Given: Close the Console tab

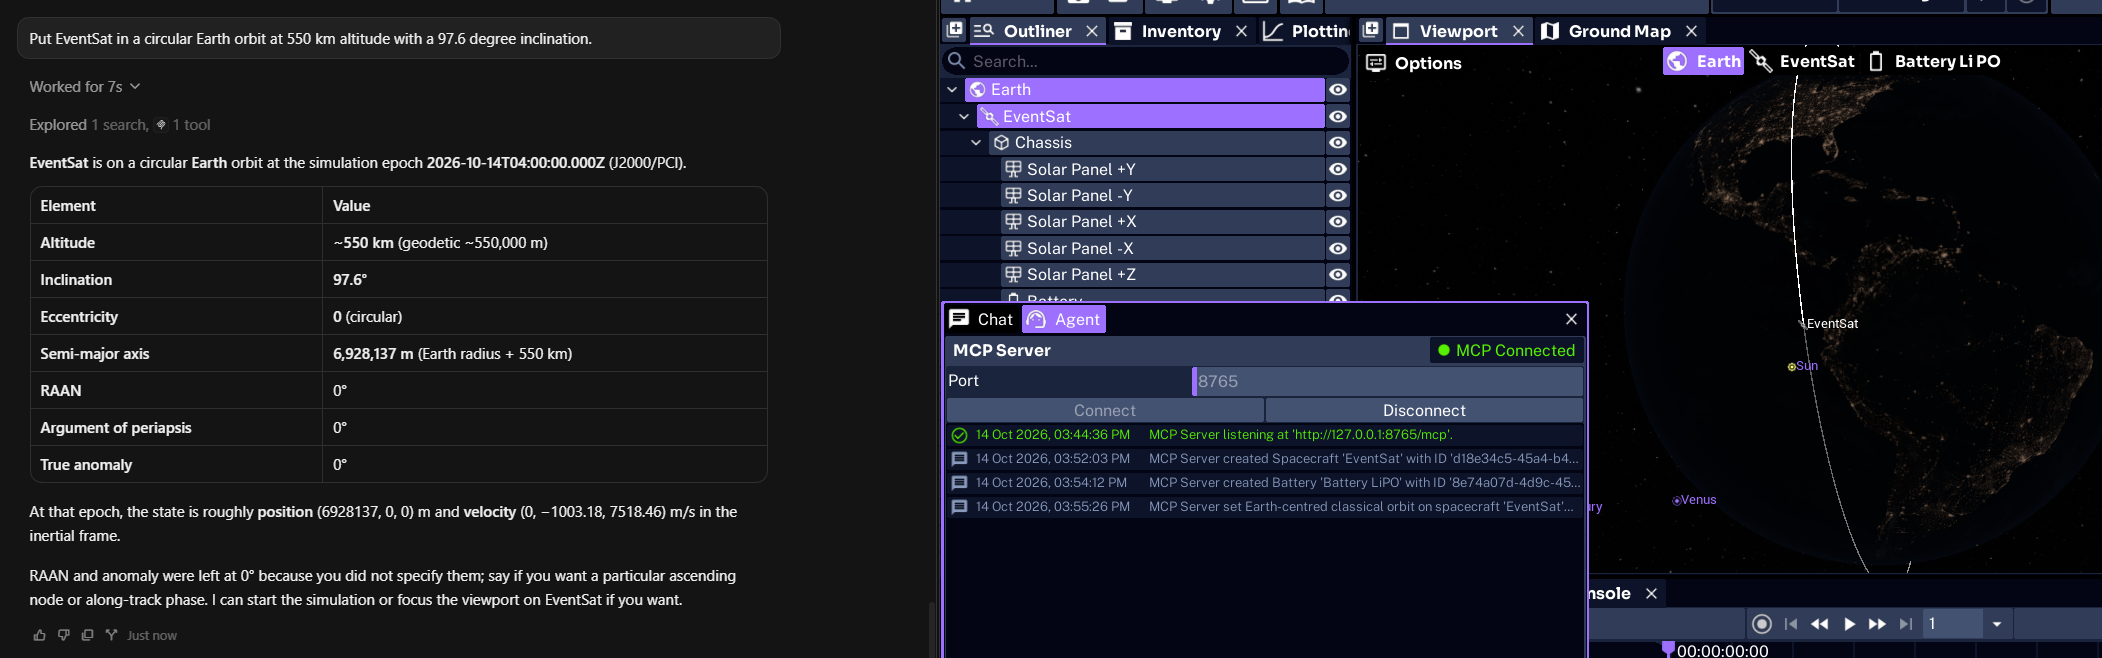Looking at the screenshot, I should point(1651,593).
